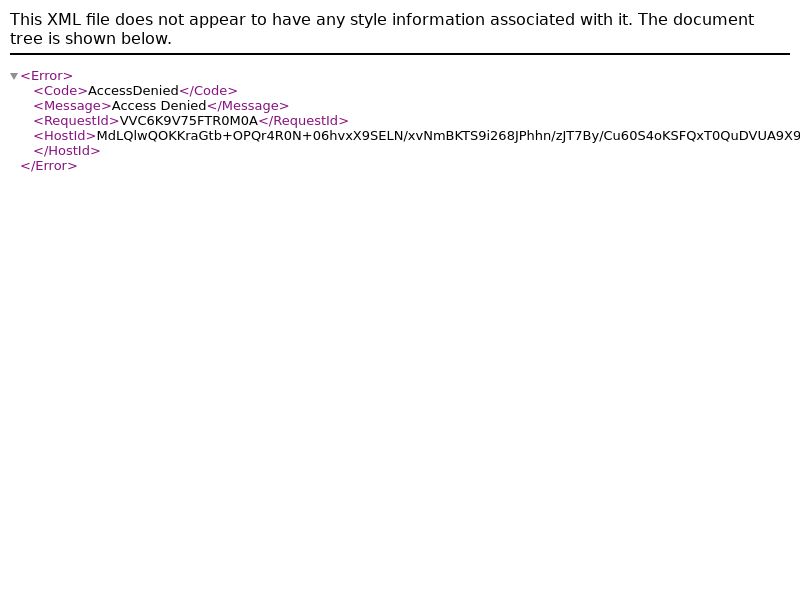Click 'document' in the header notice
Viewport: 800px width, 600px height.
(713, 19)
